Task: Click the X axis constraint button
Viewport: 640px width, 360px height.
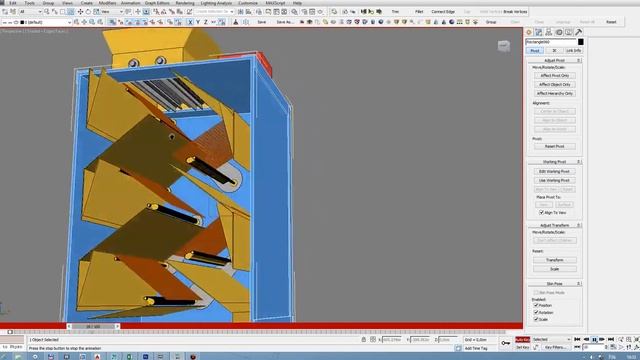Action: [x=190, y=22]
